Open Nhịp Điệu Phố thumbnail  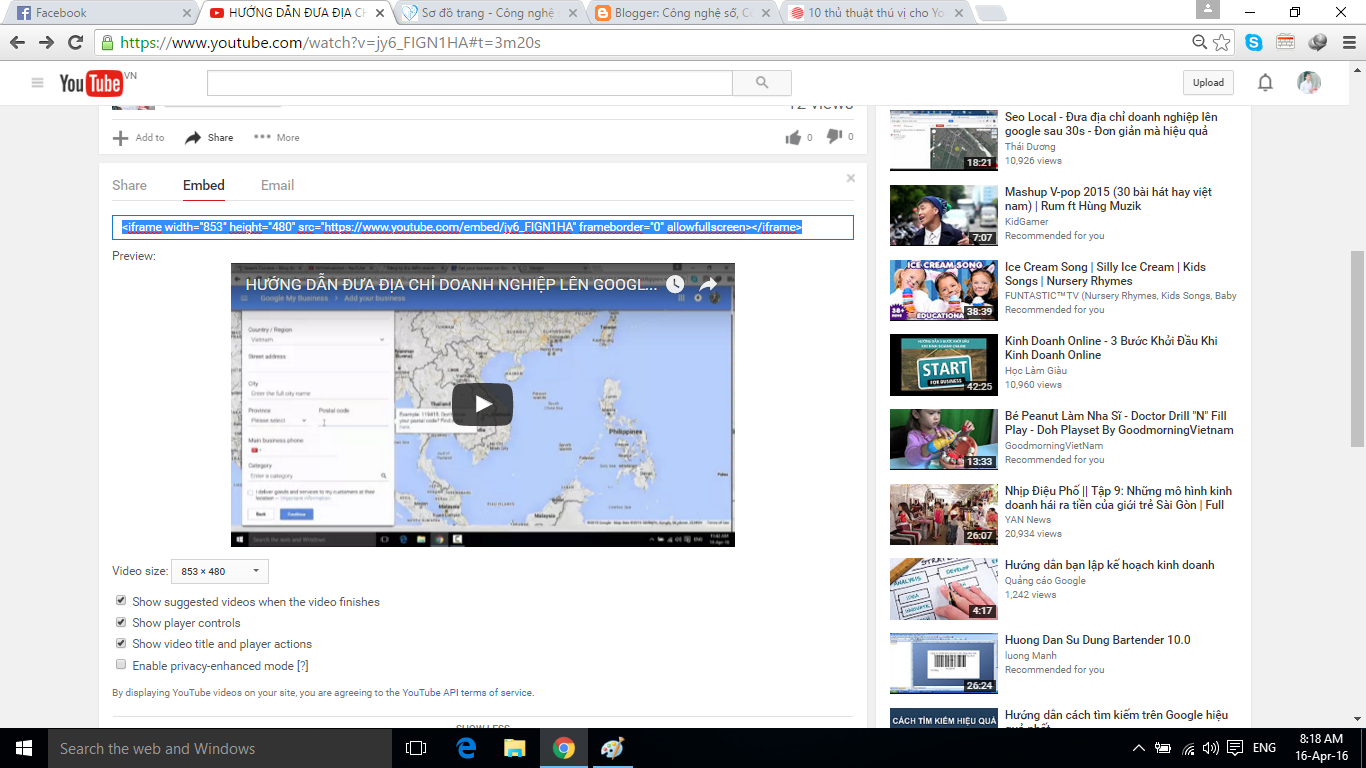point(944,514)
